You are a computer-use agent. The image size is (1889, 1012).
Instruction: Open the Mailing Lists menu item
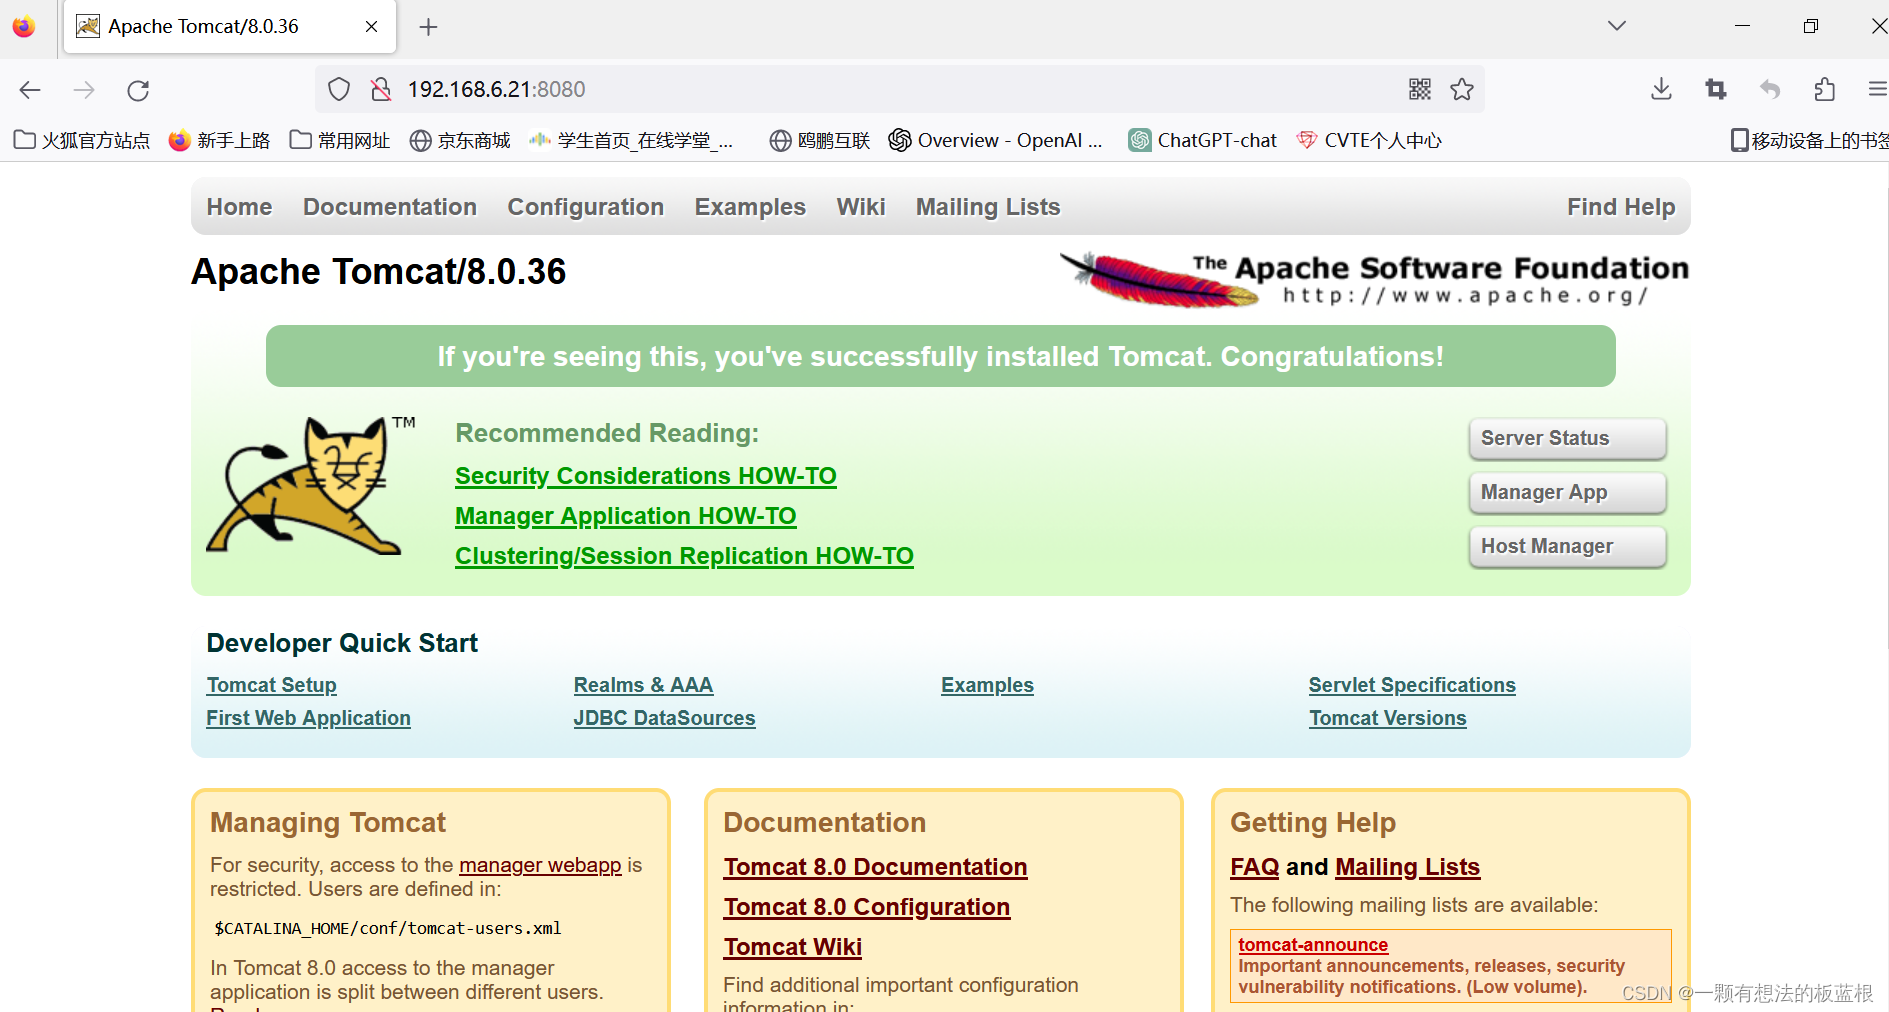click(988, 207)
